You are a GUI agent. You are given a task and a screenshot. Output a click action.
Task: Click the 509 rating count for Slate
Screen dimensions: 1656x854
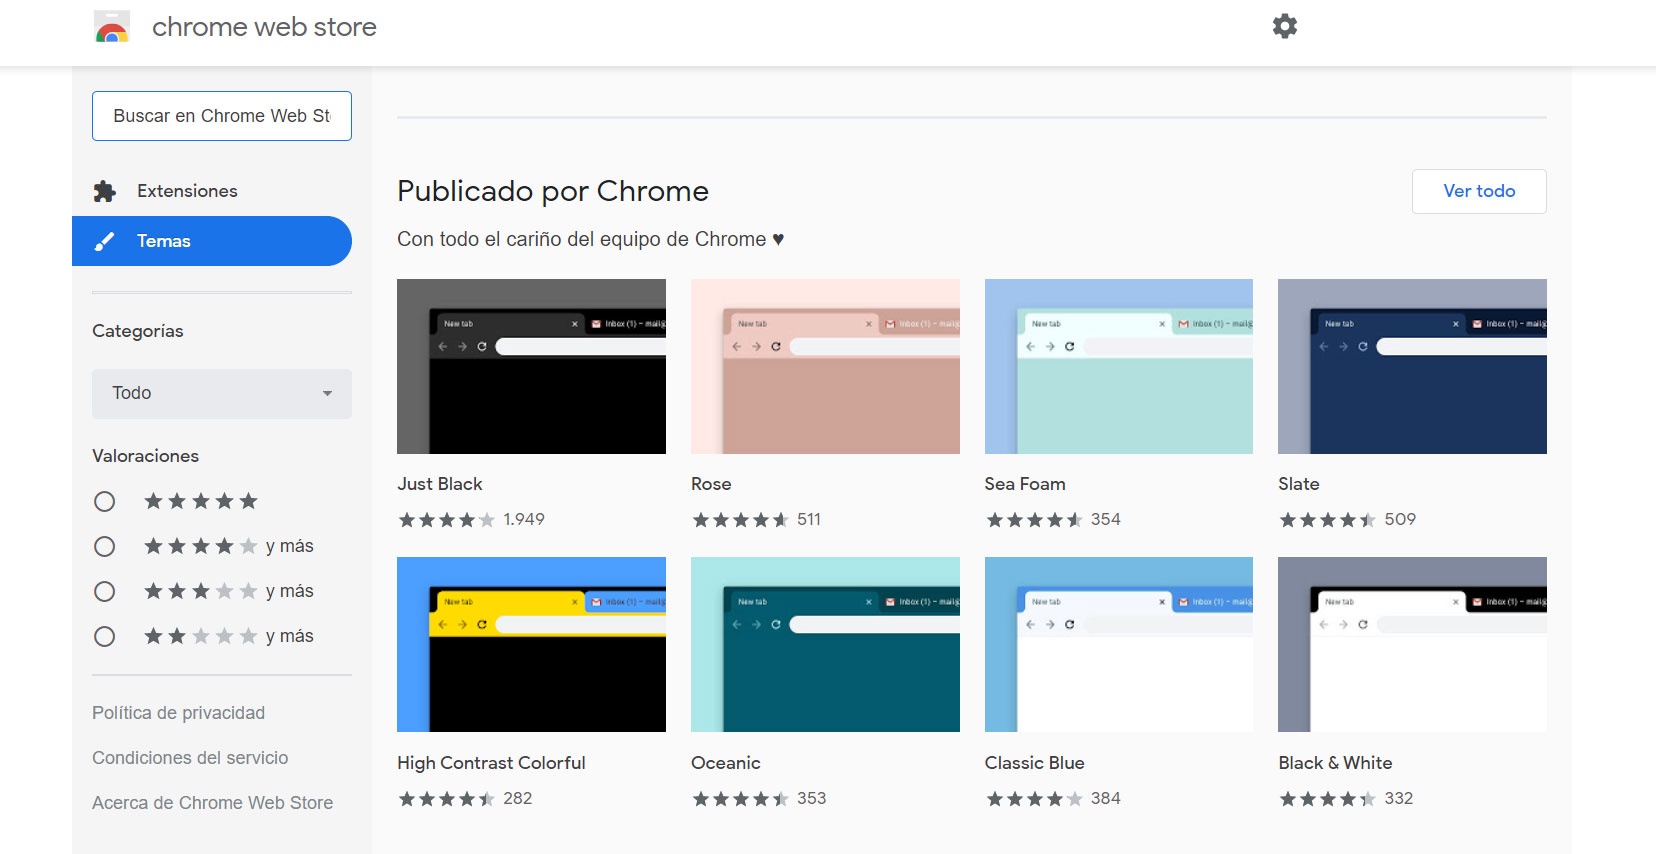coord(1400,520)
